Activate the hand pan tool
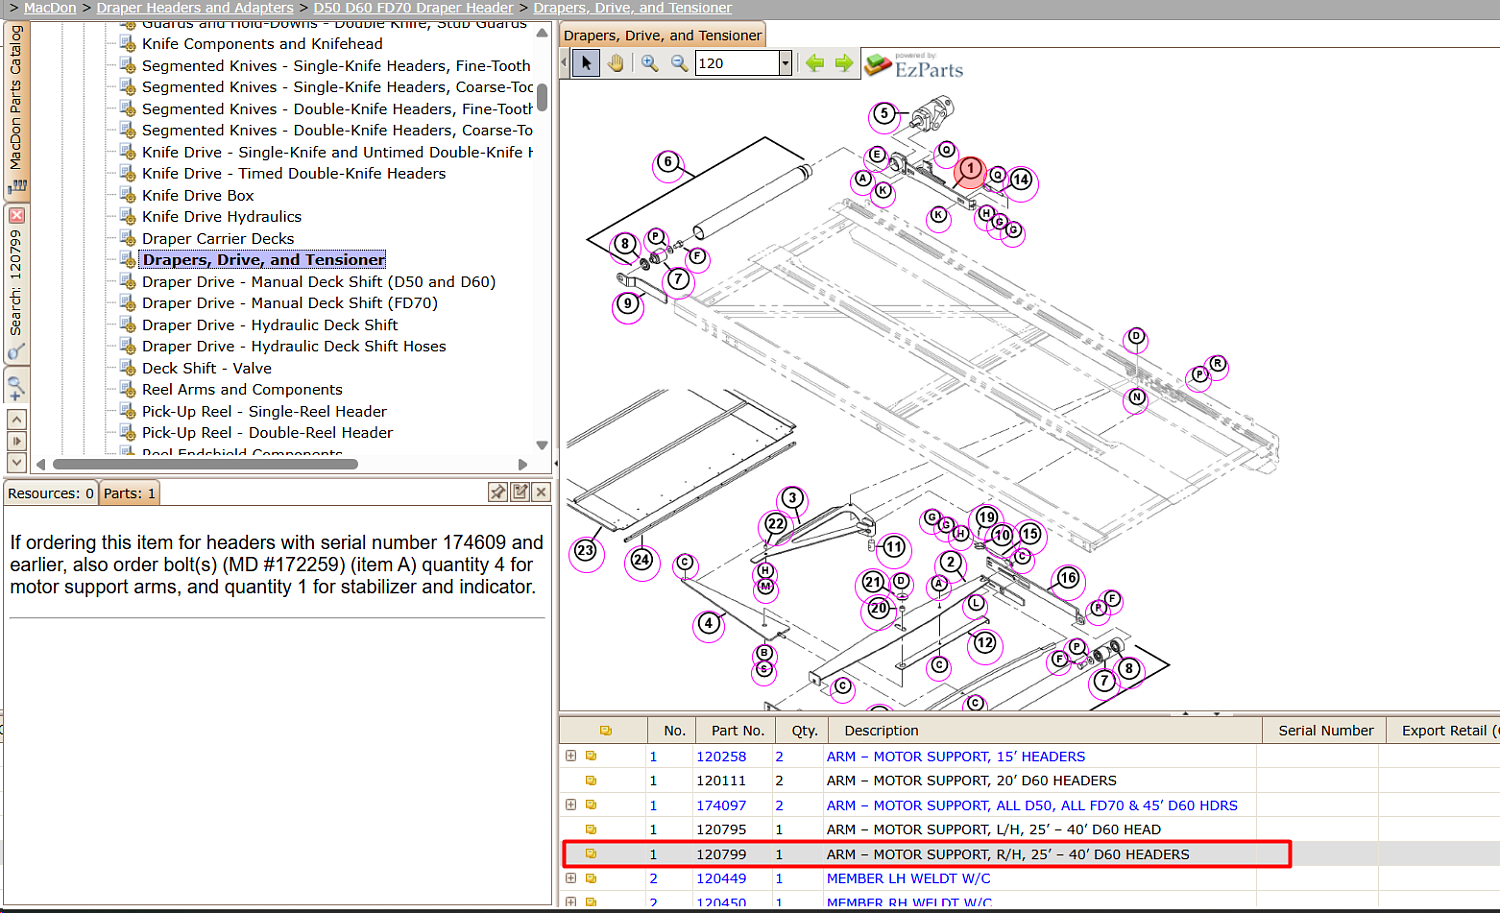 [x=616, y=63]
